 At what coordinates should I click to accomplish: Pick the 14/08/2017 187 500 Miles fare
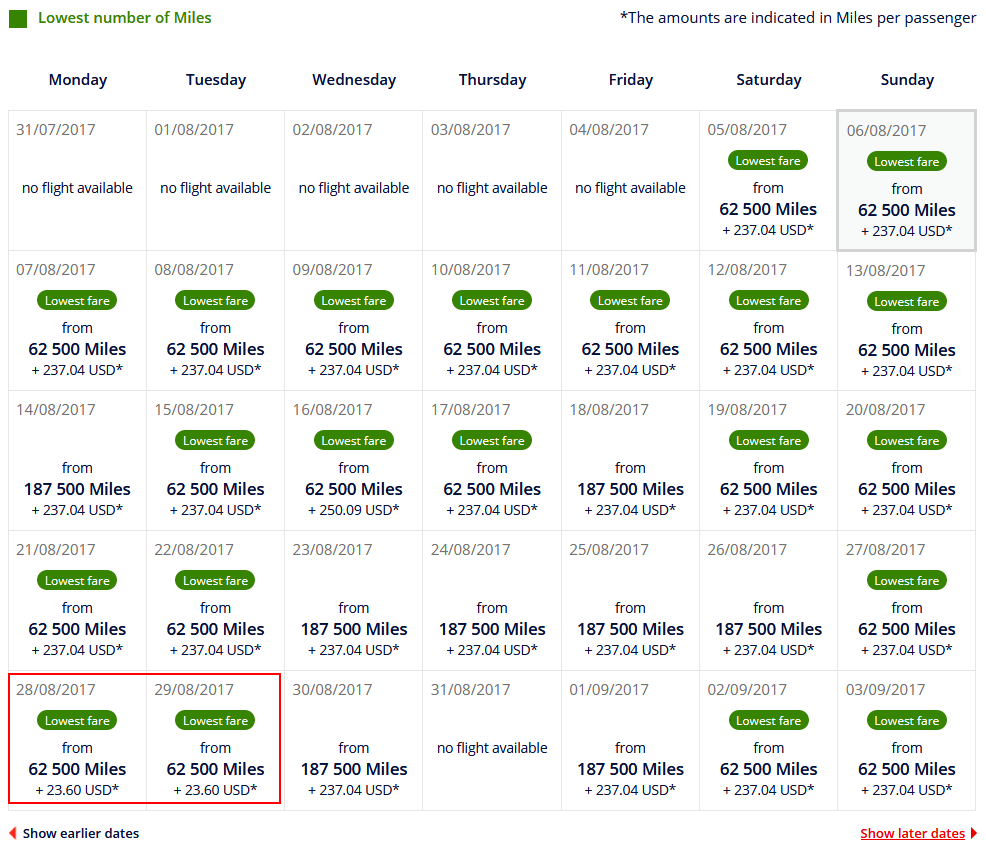pos(77,460)
